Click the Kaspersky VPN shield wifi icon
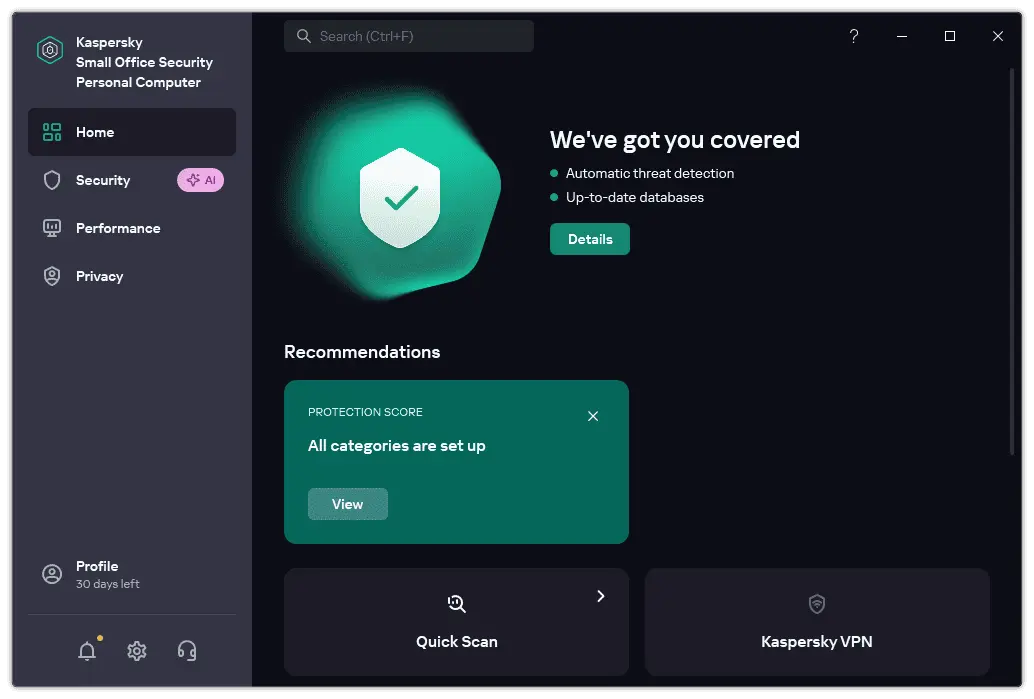The image size is (1034, 699). pyautogui.click(x=817, y=603)
